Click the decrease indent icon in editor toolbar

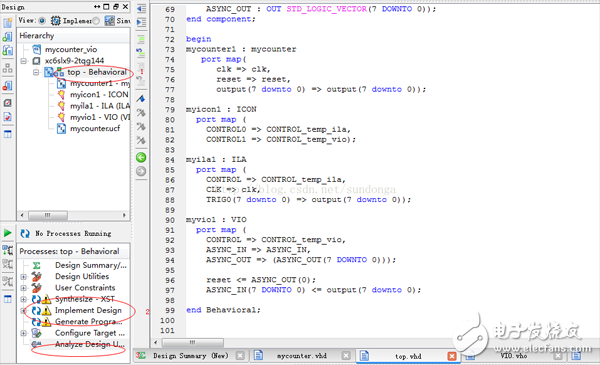point(142,8)
